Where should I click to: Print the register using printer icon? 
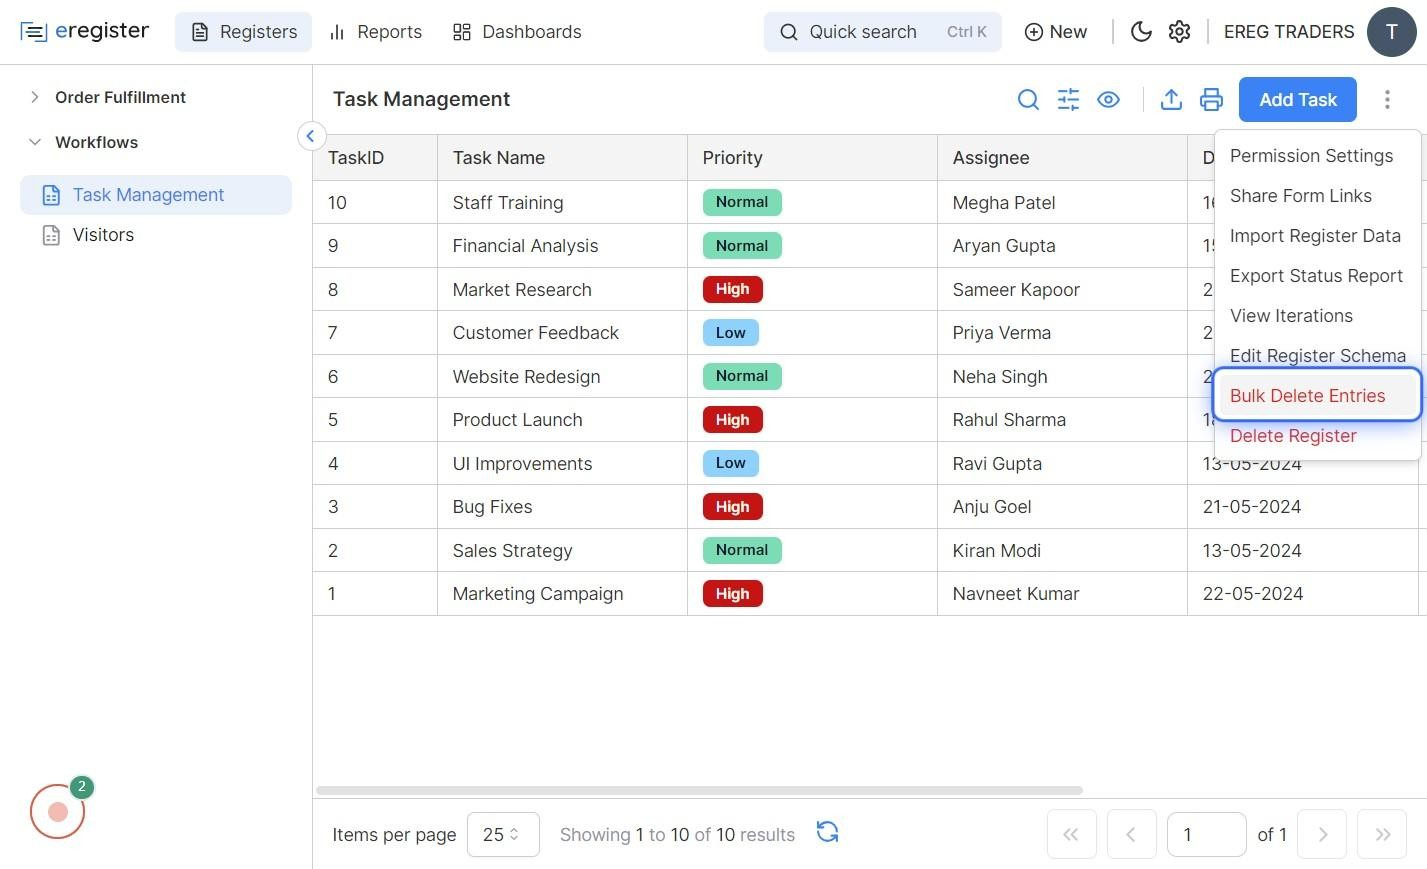(x=1211, y=100)
